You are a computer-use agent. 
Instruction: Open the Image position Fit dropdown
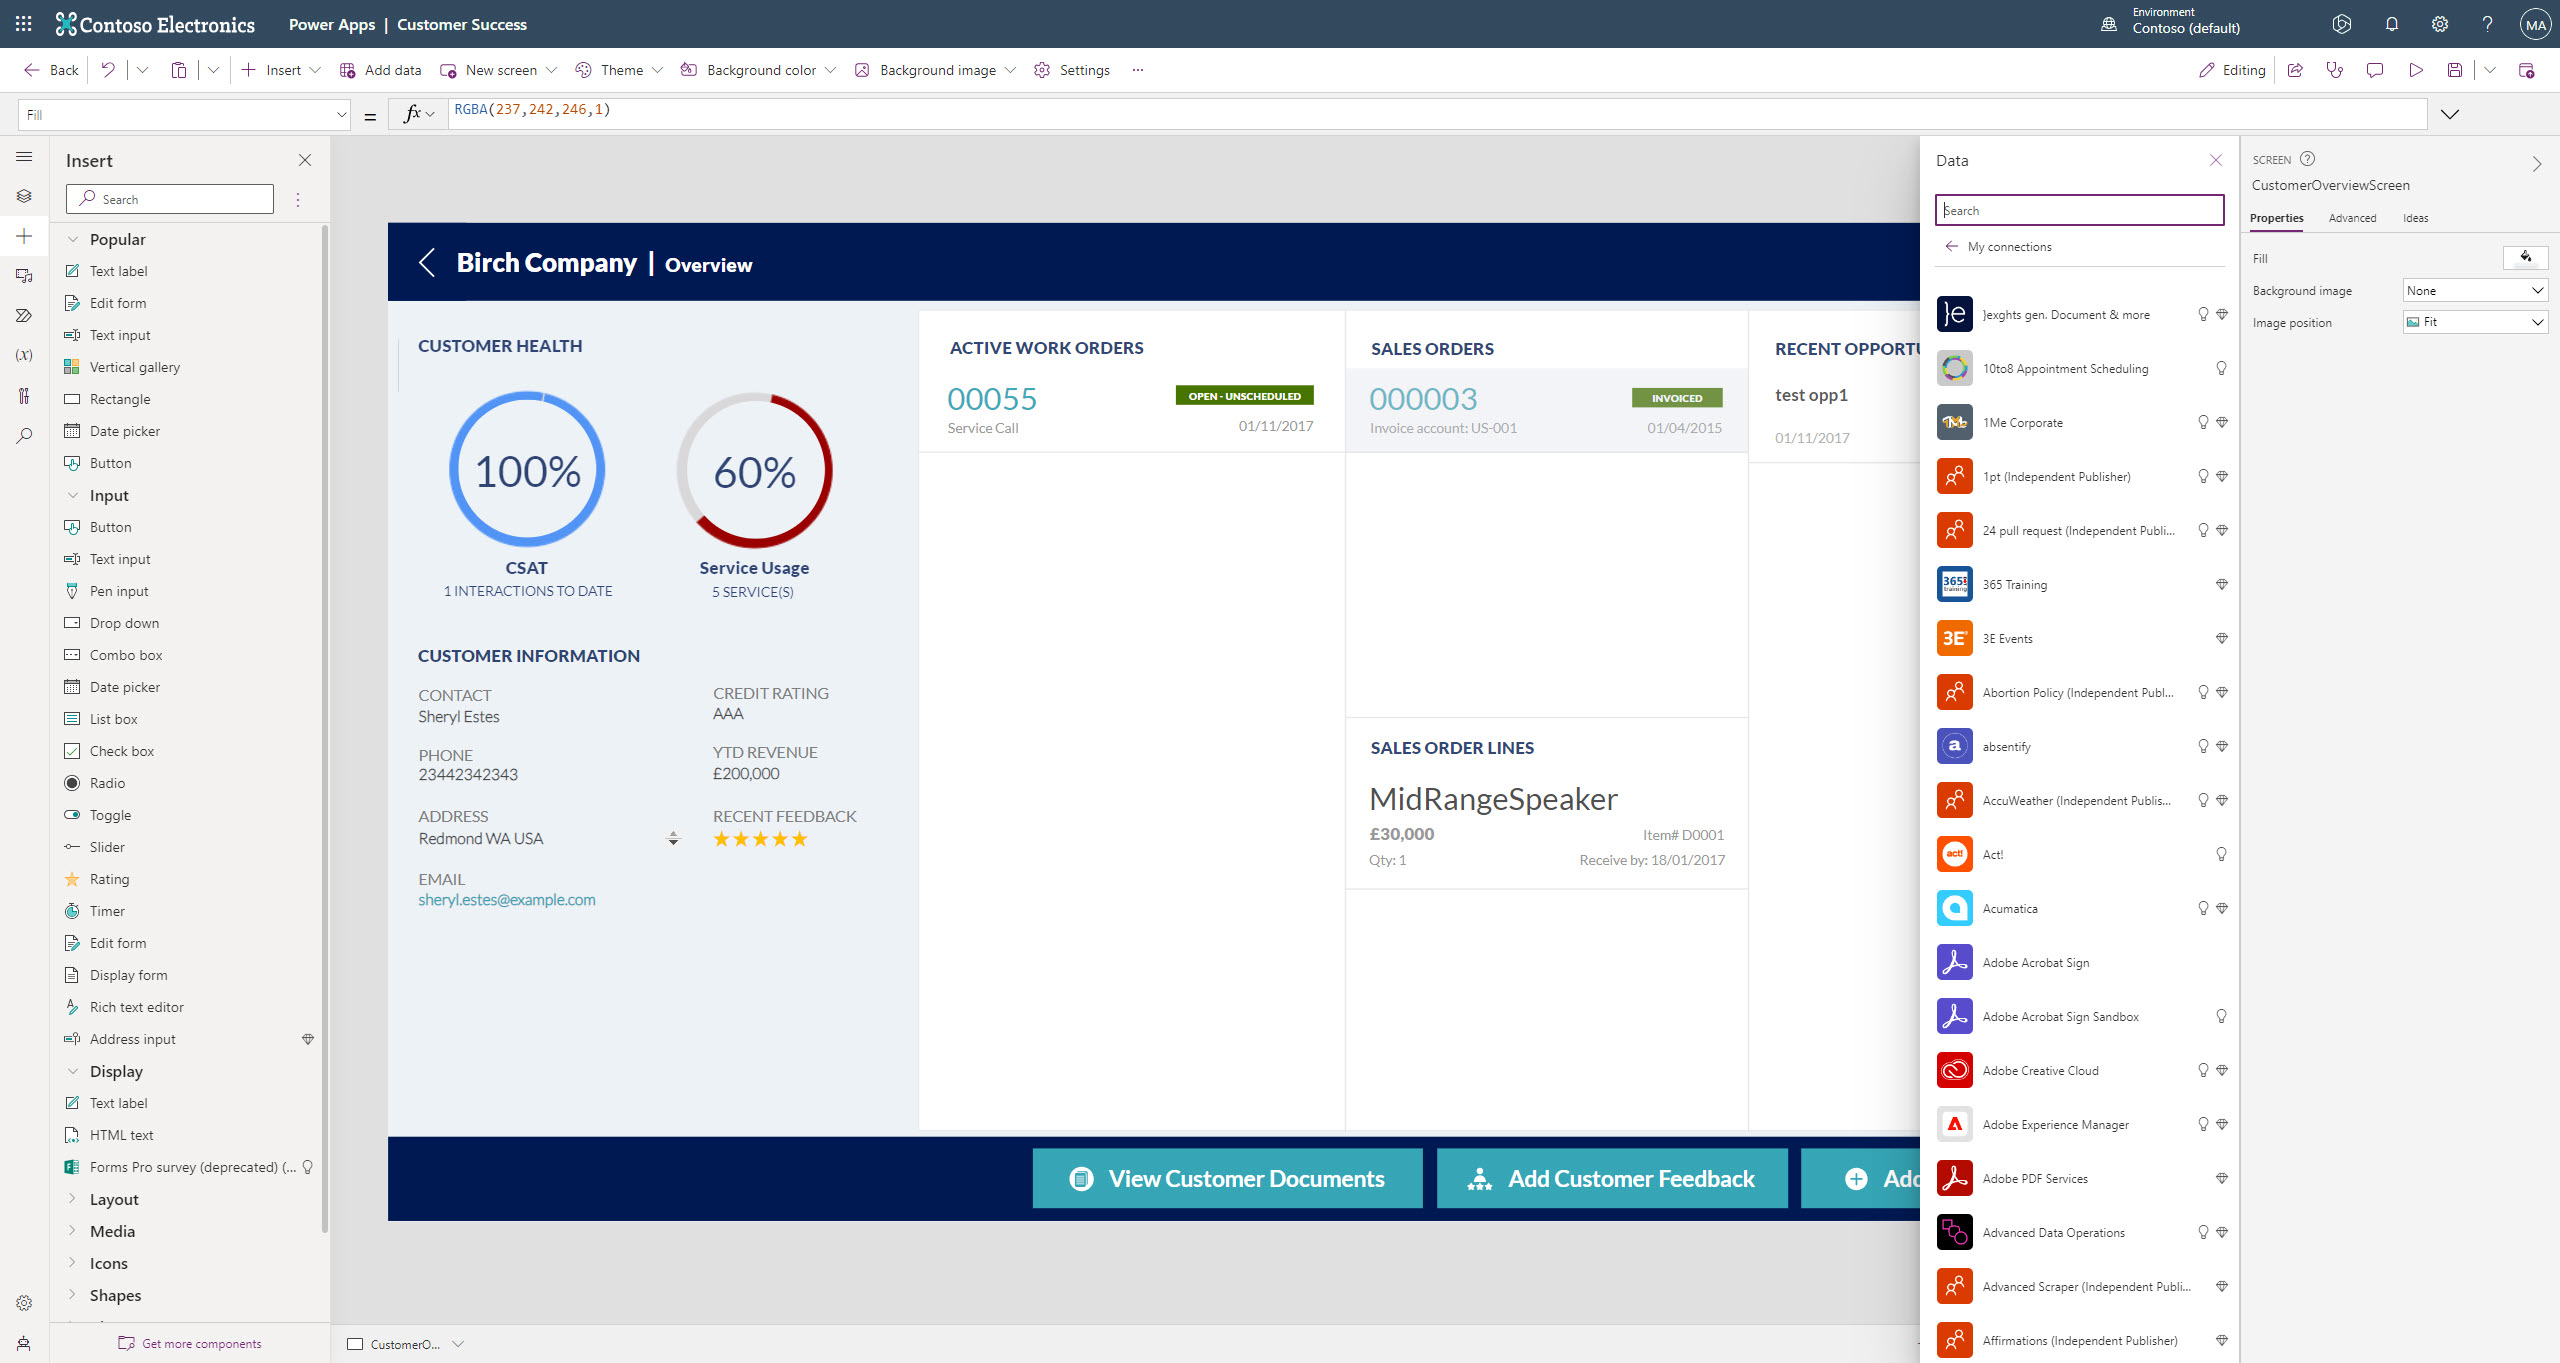(2475, 322)
